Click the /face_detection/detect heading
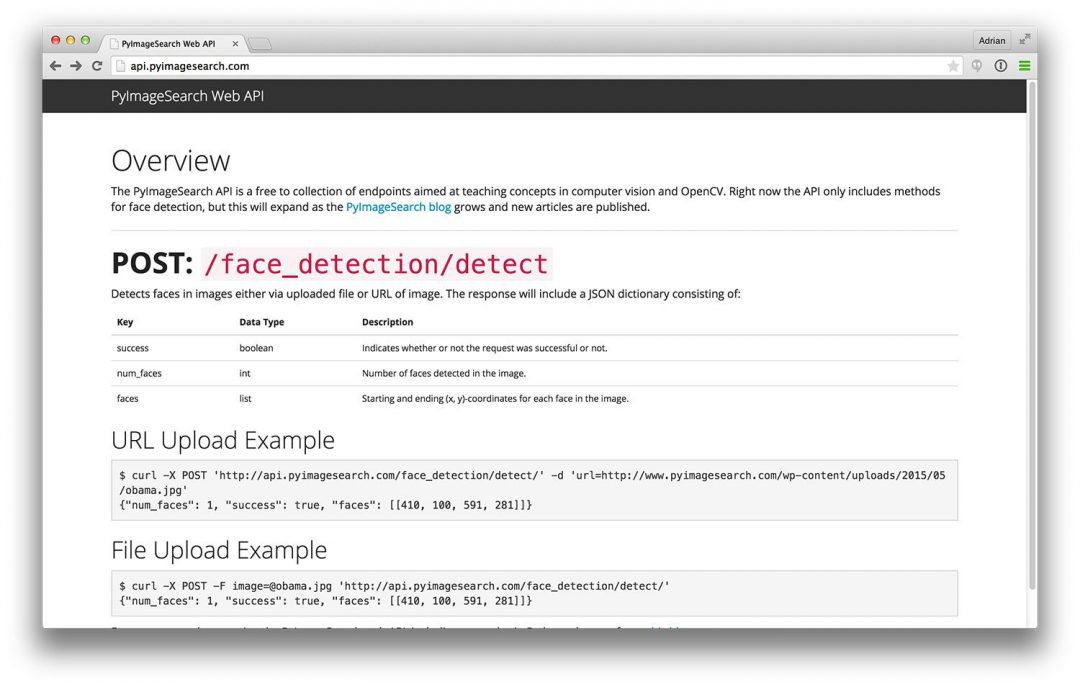The width and height of the screenshot is (1080, 687). tap(377, 263)
